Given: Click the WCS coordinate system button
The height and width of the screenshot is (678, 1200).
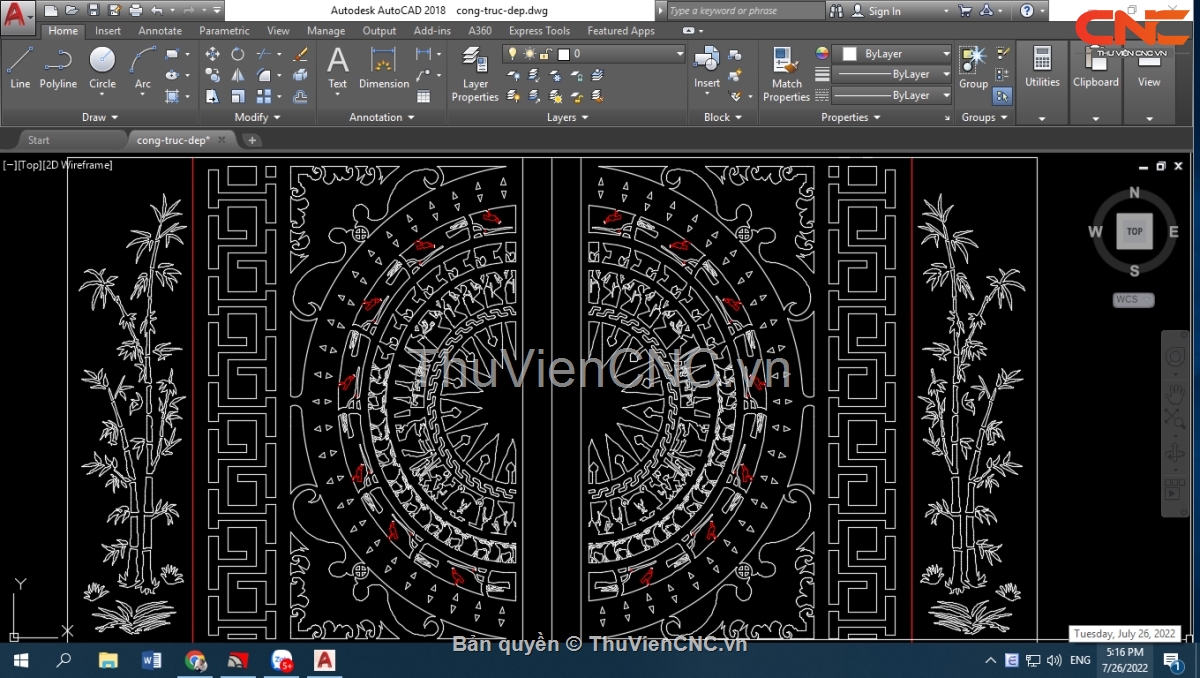Looking at the screenshot, I should pyautogui.click(x=1133, y=299).
